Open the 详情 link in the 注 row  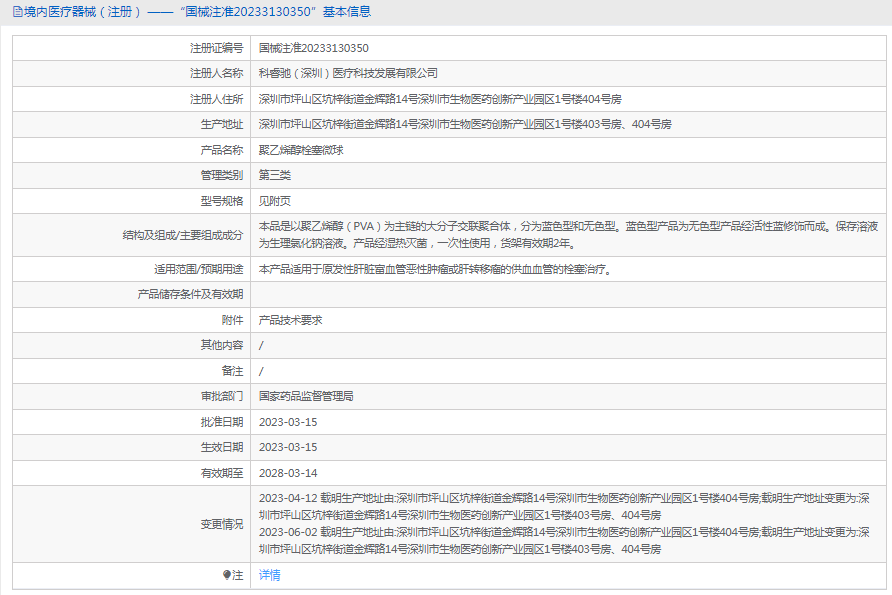[x=270, y=575]
